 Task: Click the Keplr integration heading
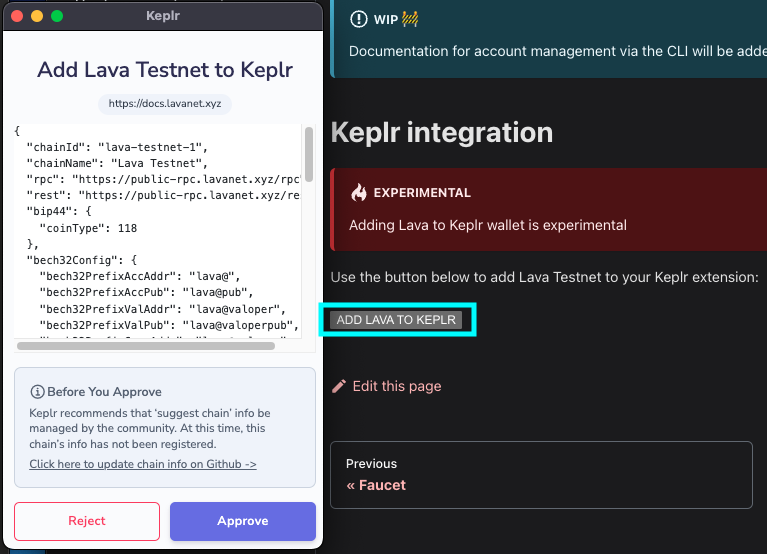[x=442, y=133]
